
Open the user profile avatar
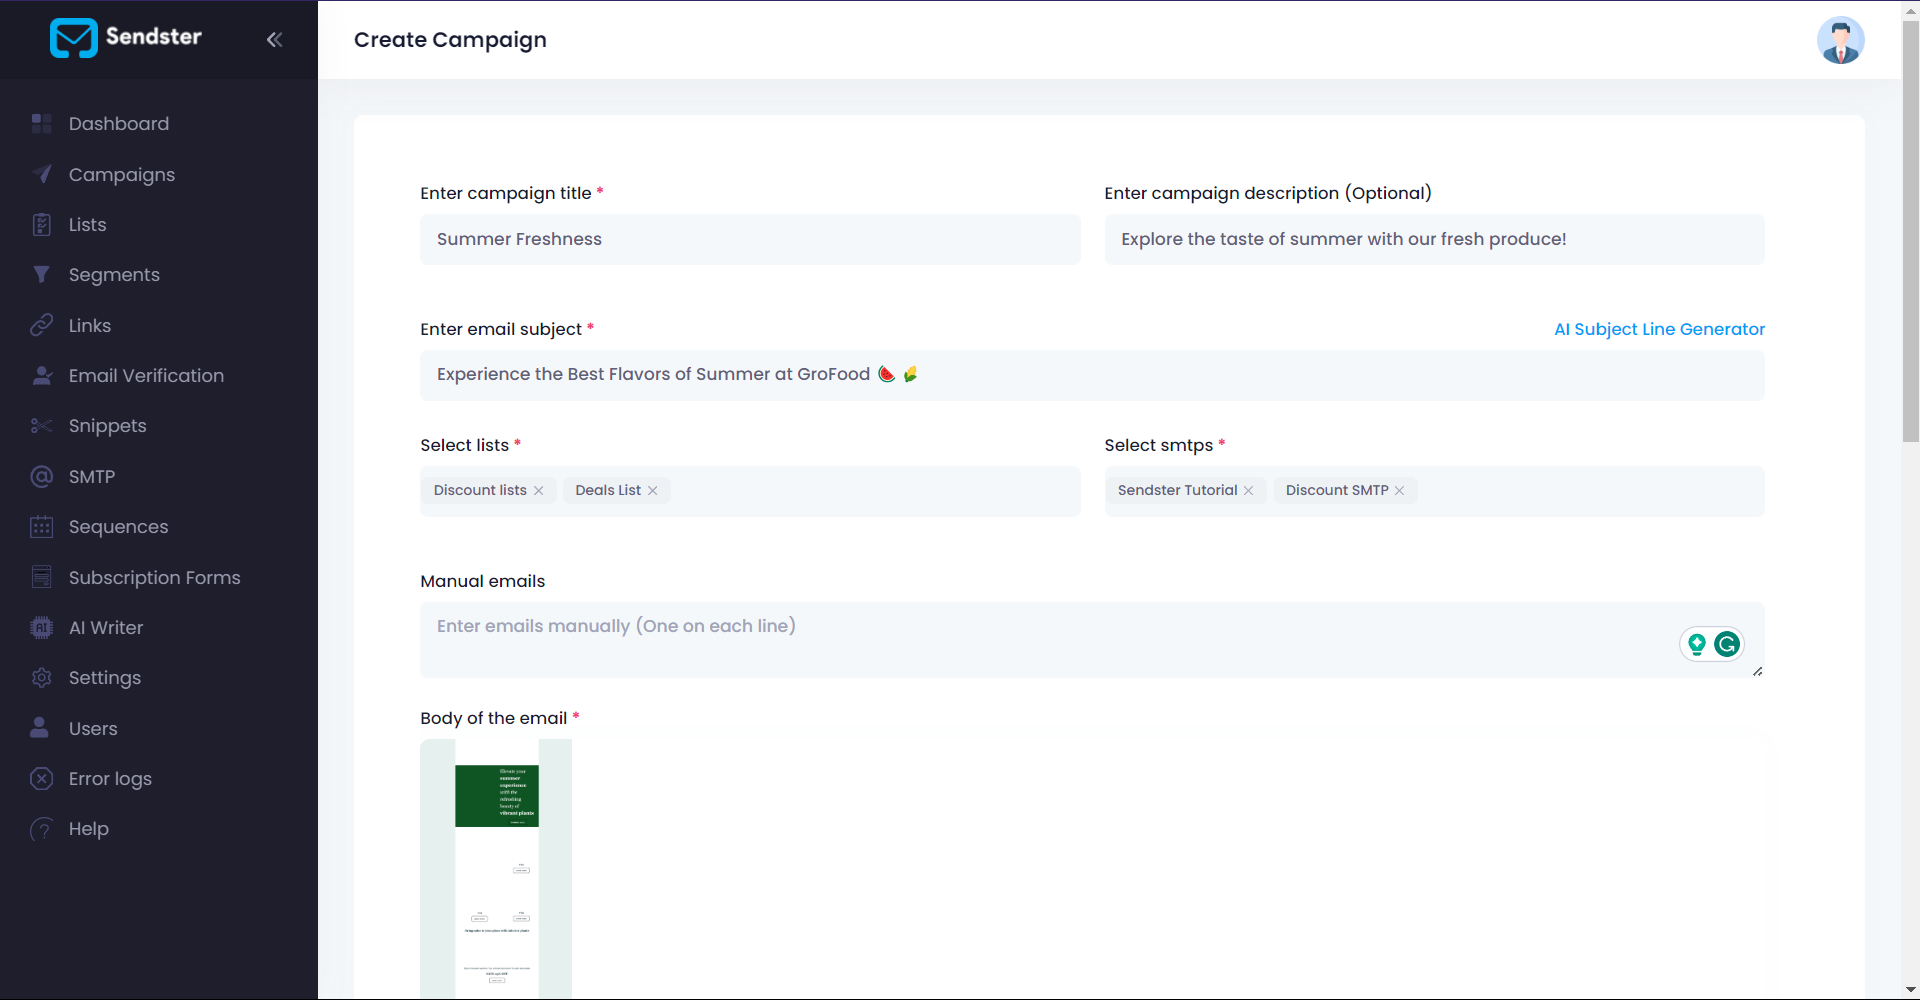coord(1840,40)
